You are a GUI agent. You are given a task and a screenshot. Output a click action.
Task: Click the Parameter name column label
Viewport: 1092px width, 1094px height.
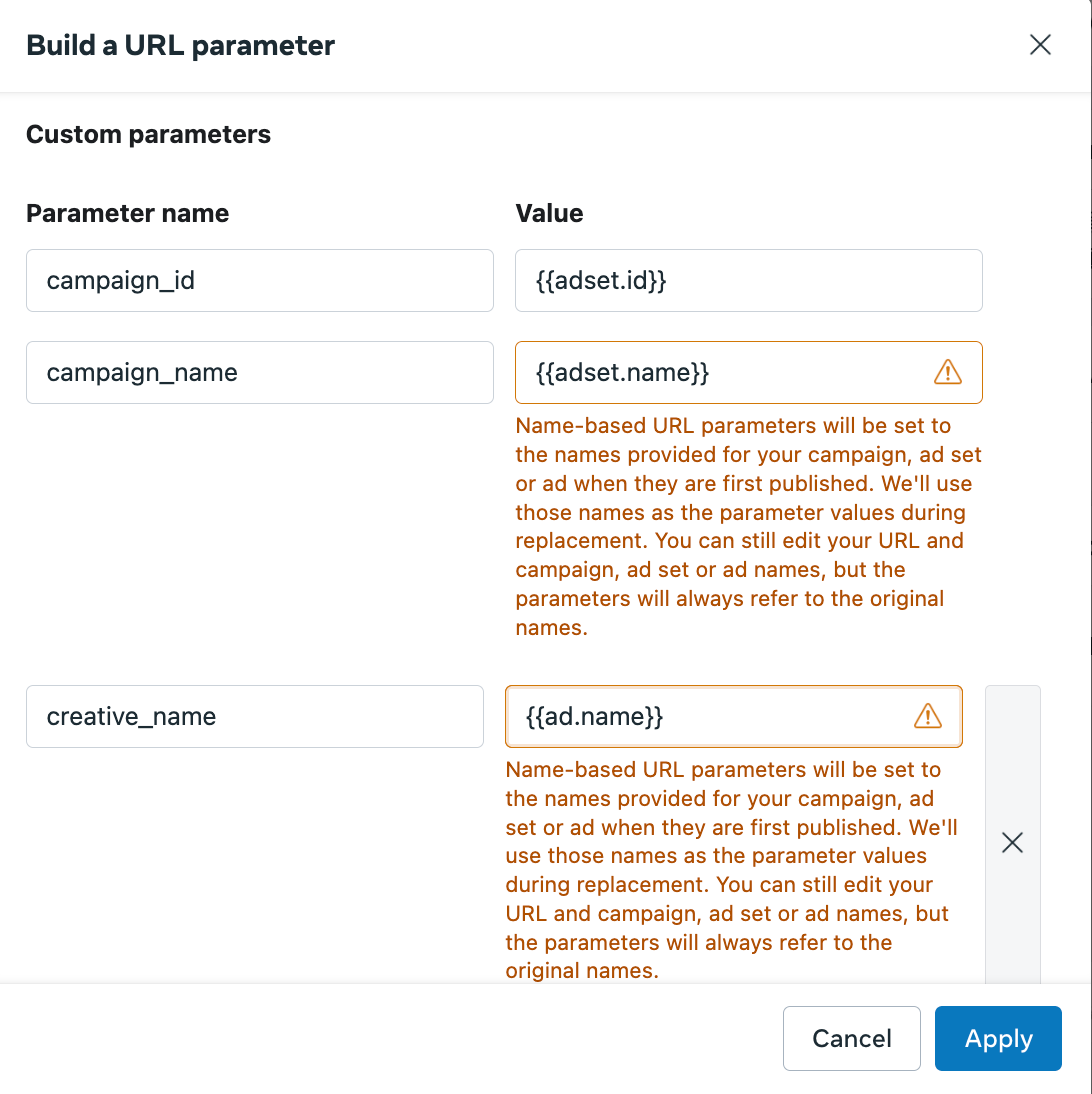point(128,213)
